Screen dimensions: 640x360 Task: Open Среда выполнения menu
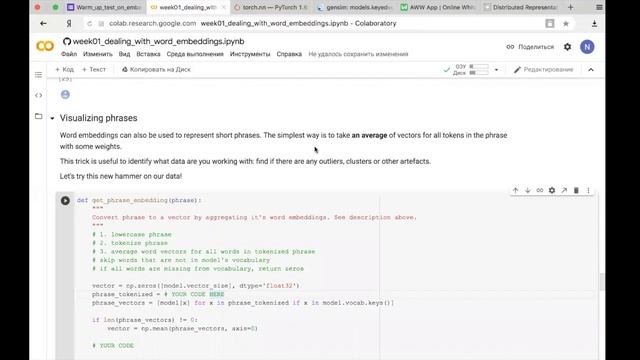click(x=195, y=54)
